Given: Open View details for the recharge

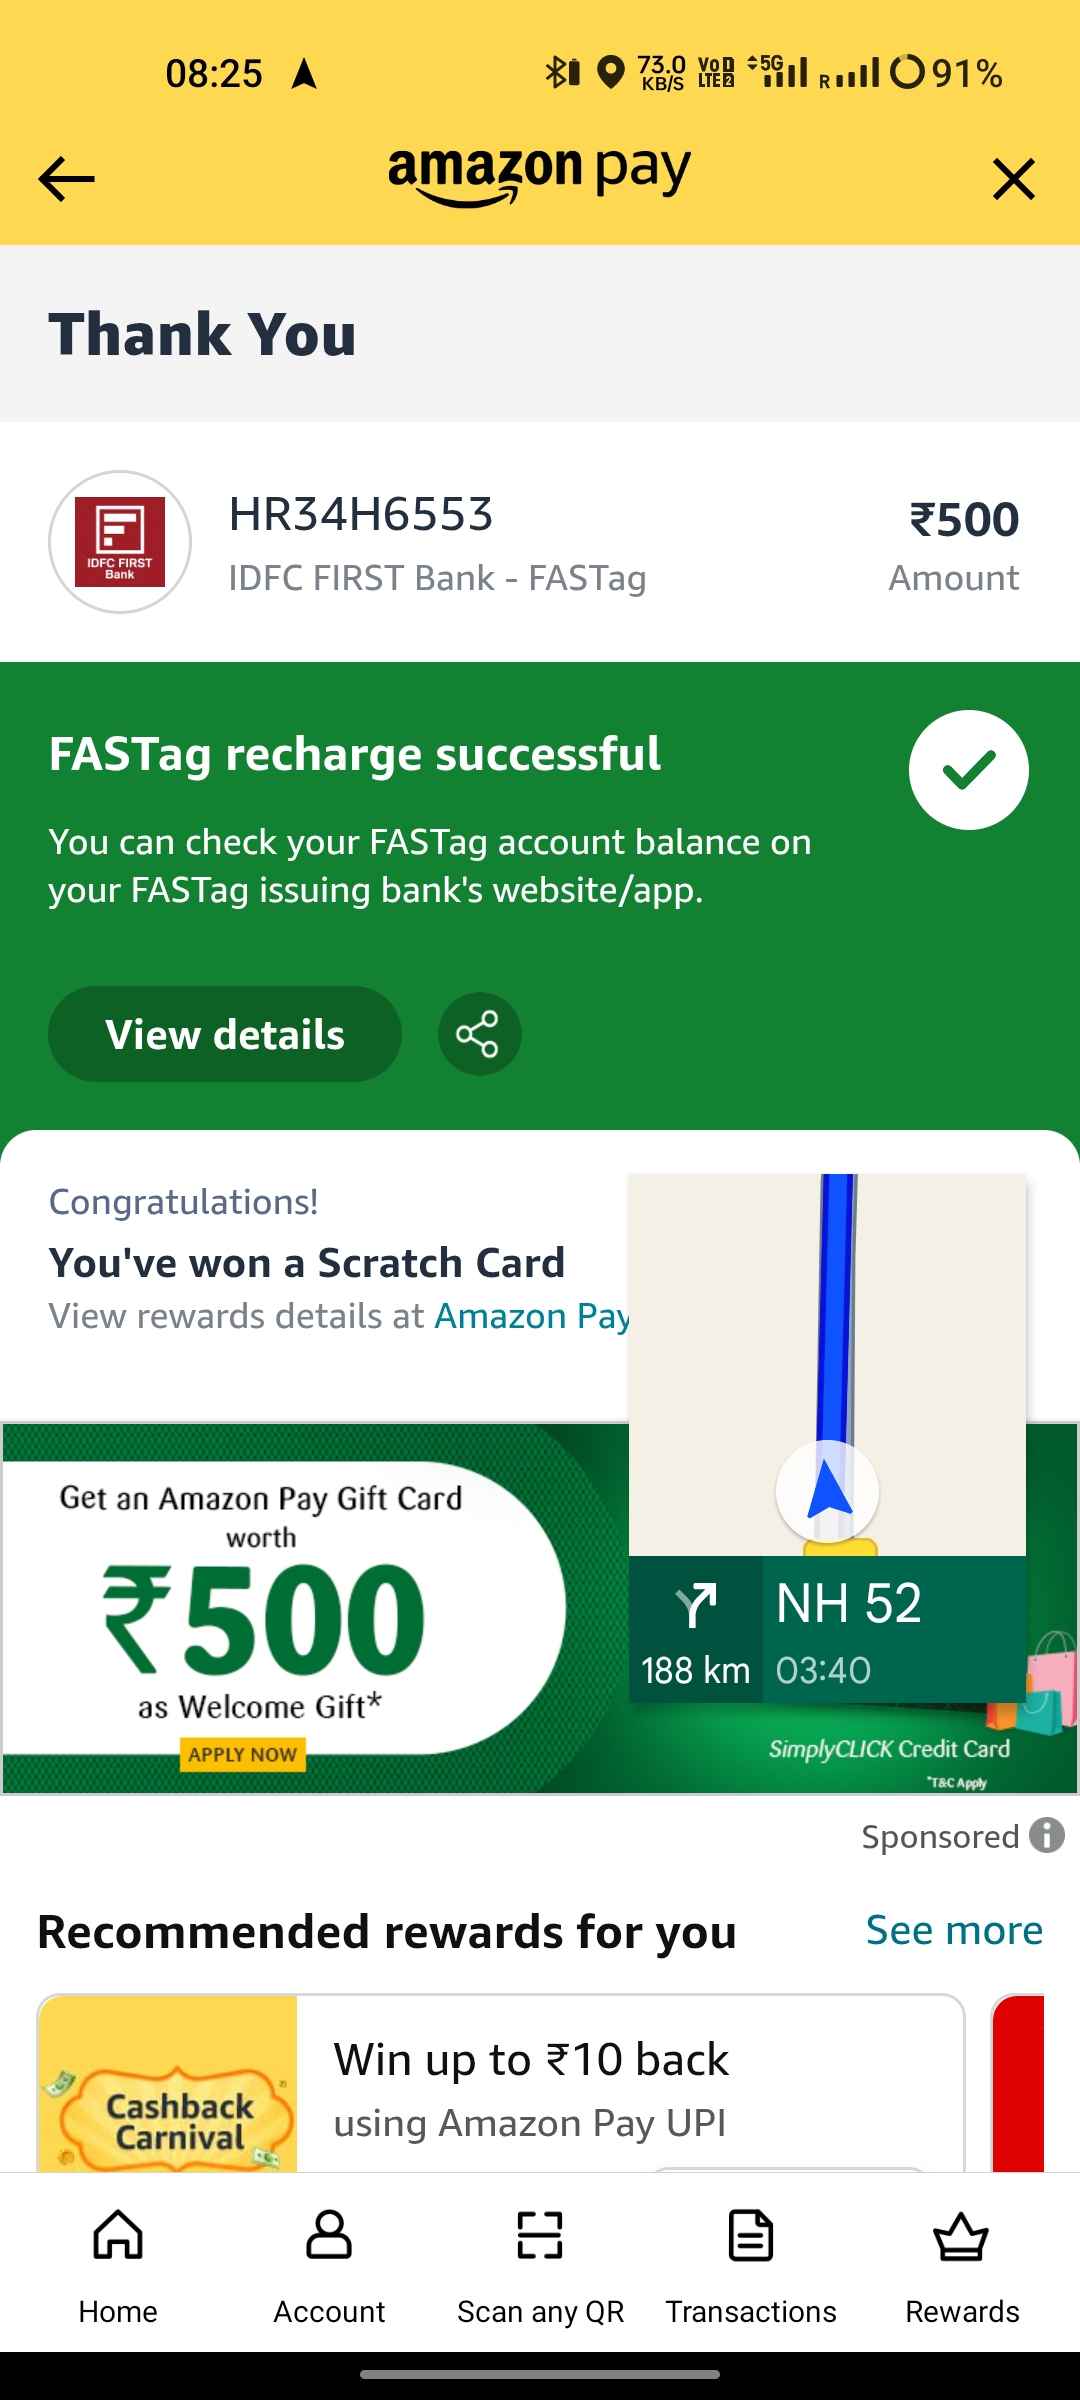Looking at the screenshot, I should 225,1034.
